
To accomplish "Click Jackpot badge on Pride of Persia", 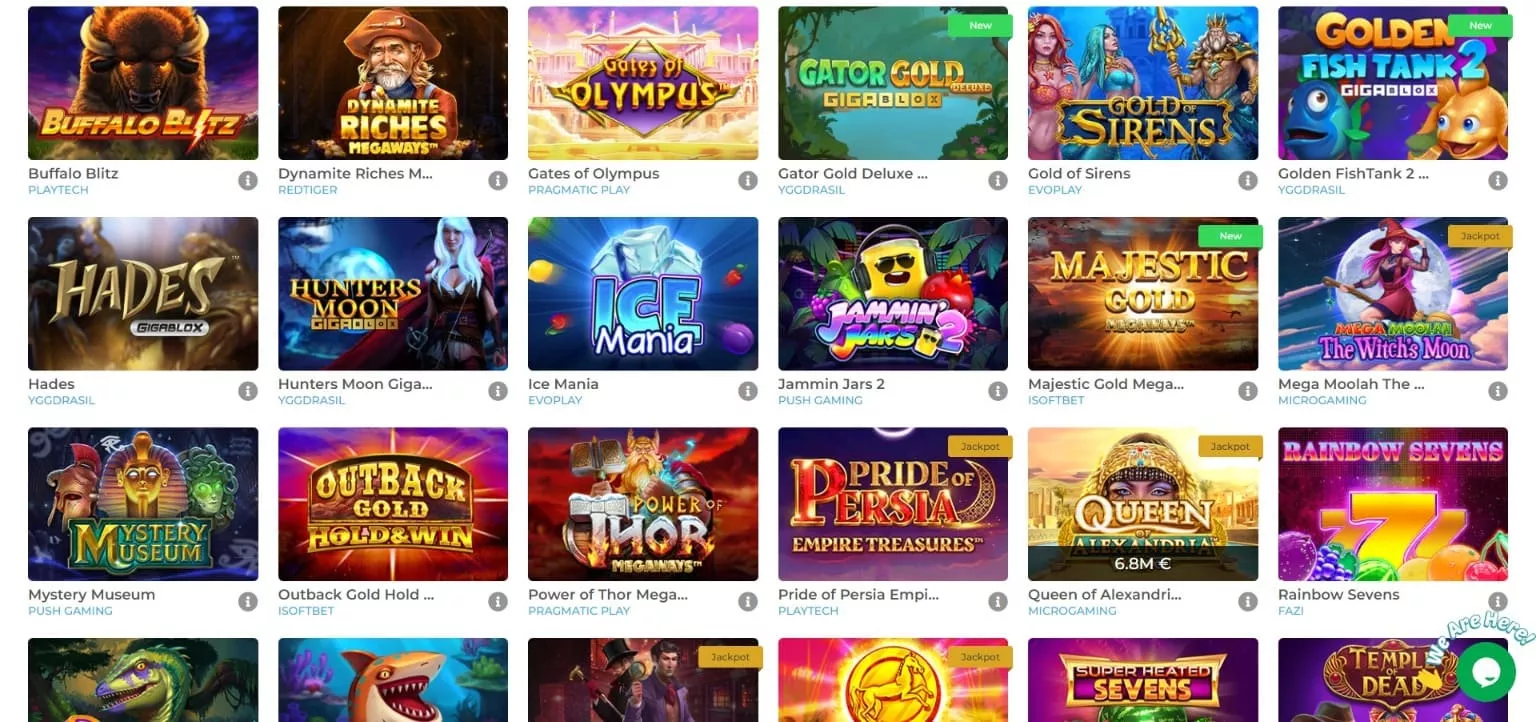I will coord(980,446).
